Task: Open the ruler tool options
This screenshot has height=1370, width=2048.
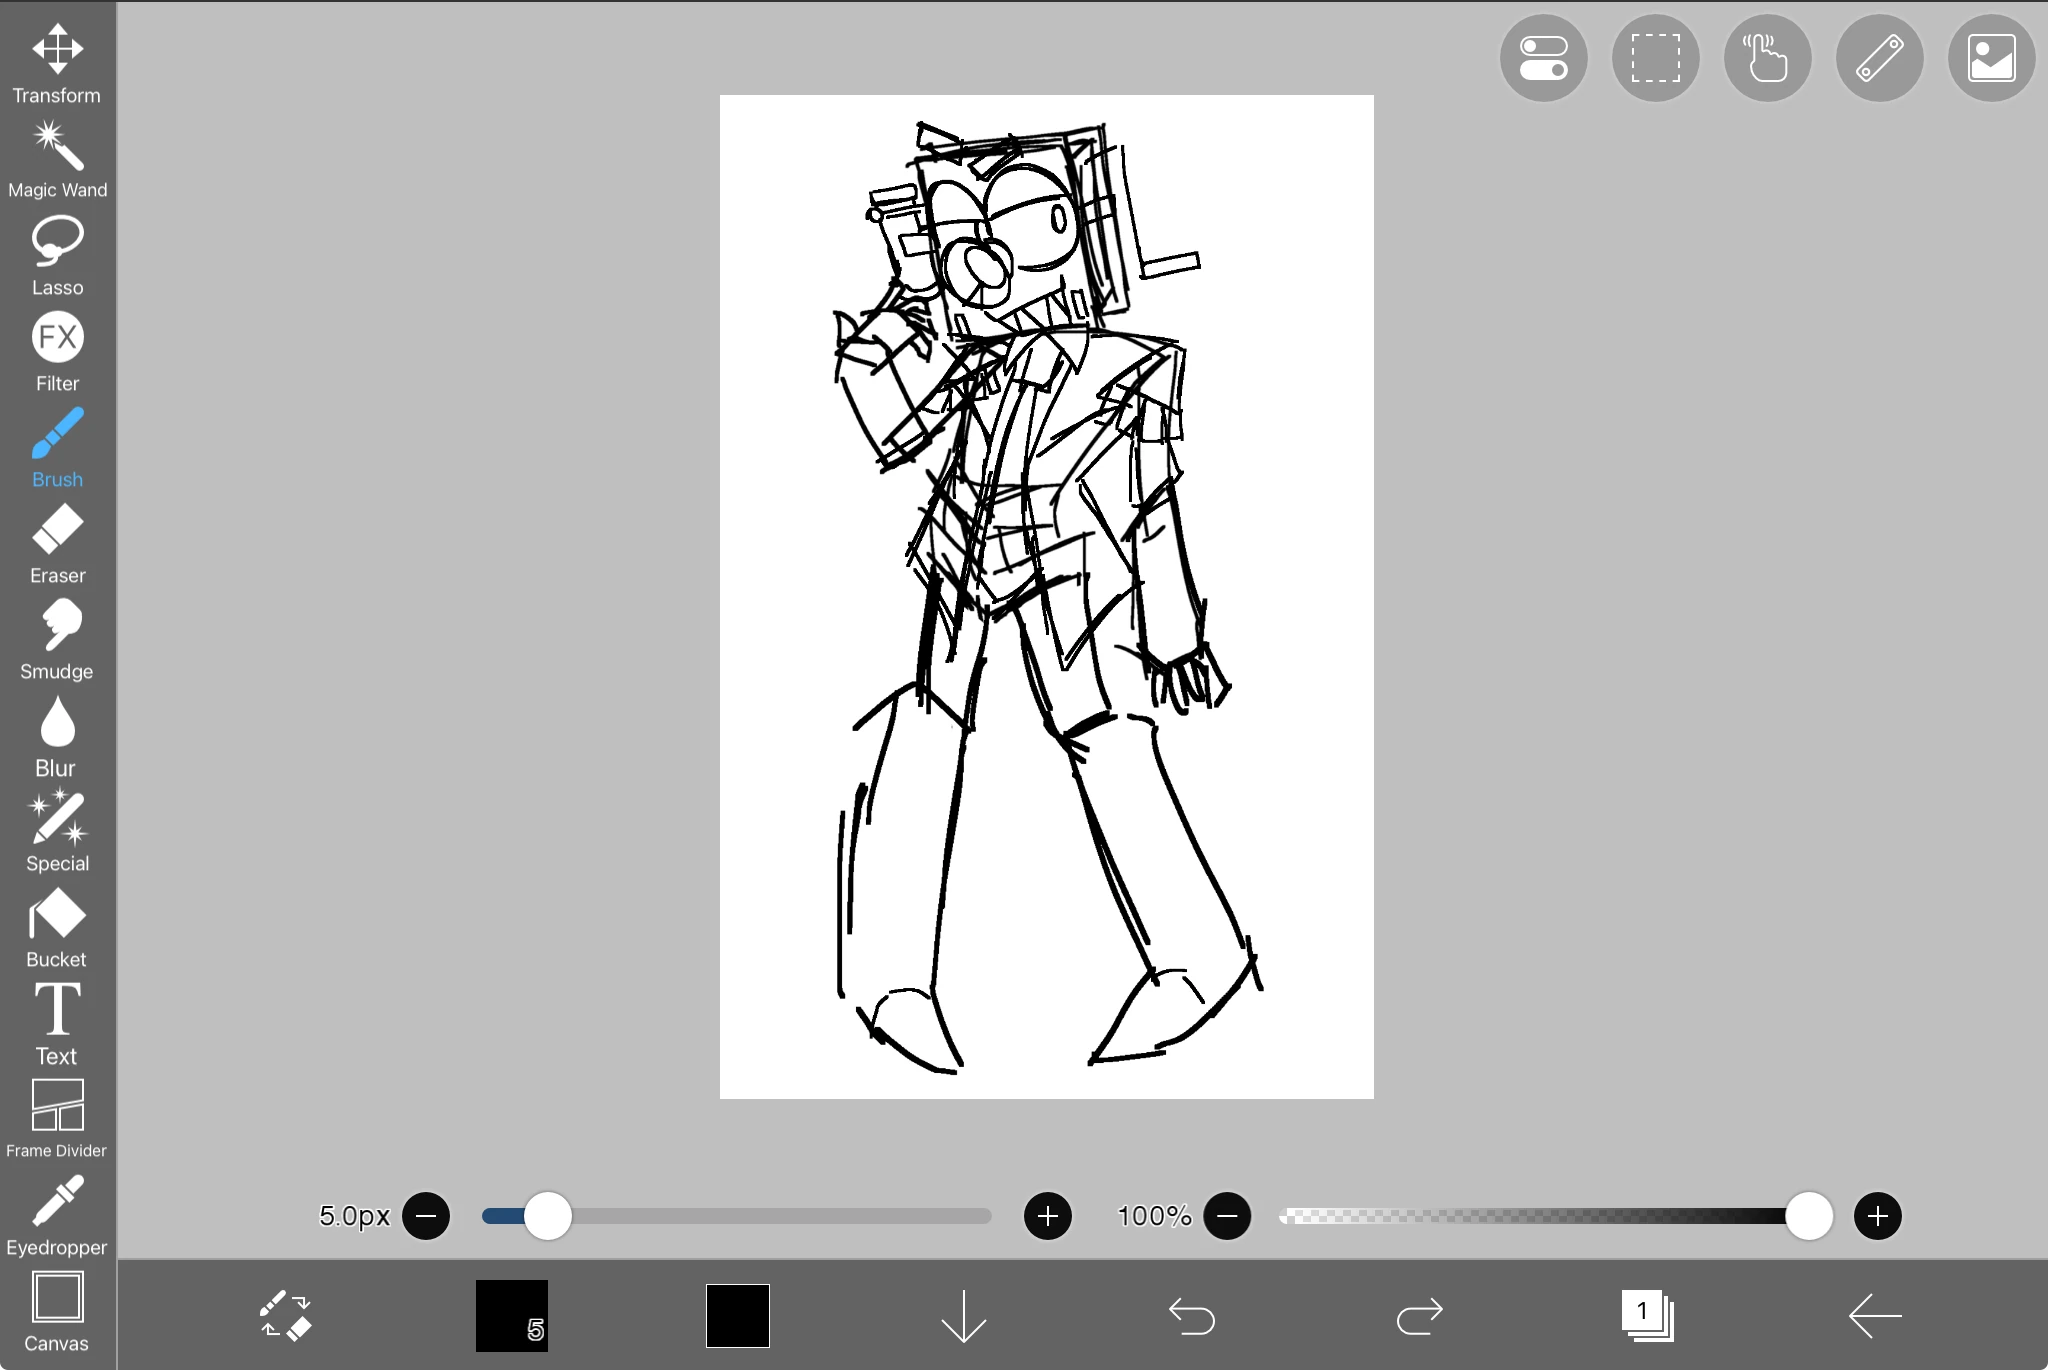Action: pyautogui.click(x=1878, y=57)
